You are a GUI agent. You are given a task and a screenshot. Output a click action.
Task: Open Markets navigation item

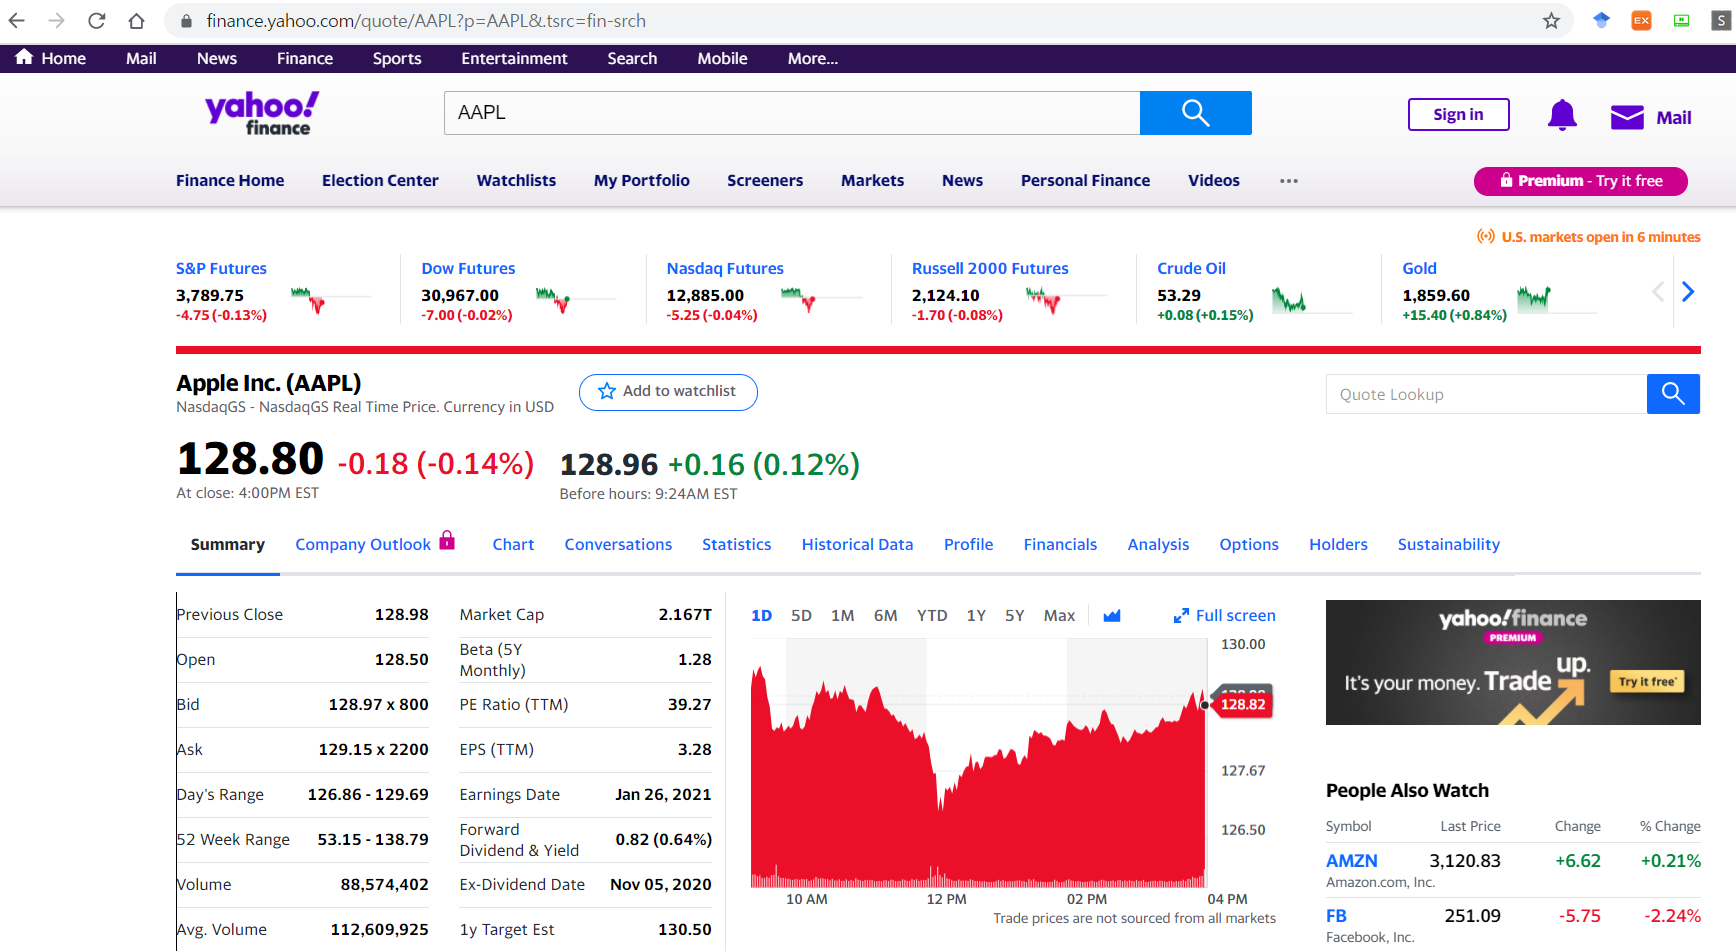point(872,181)
